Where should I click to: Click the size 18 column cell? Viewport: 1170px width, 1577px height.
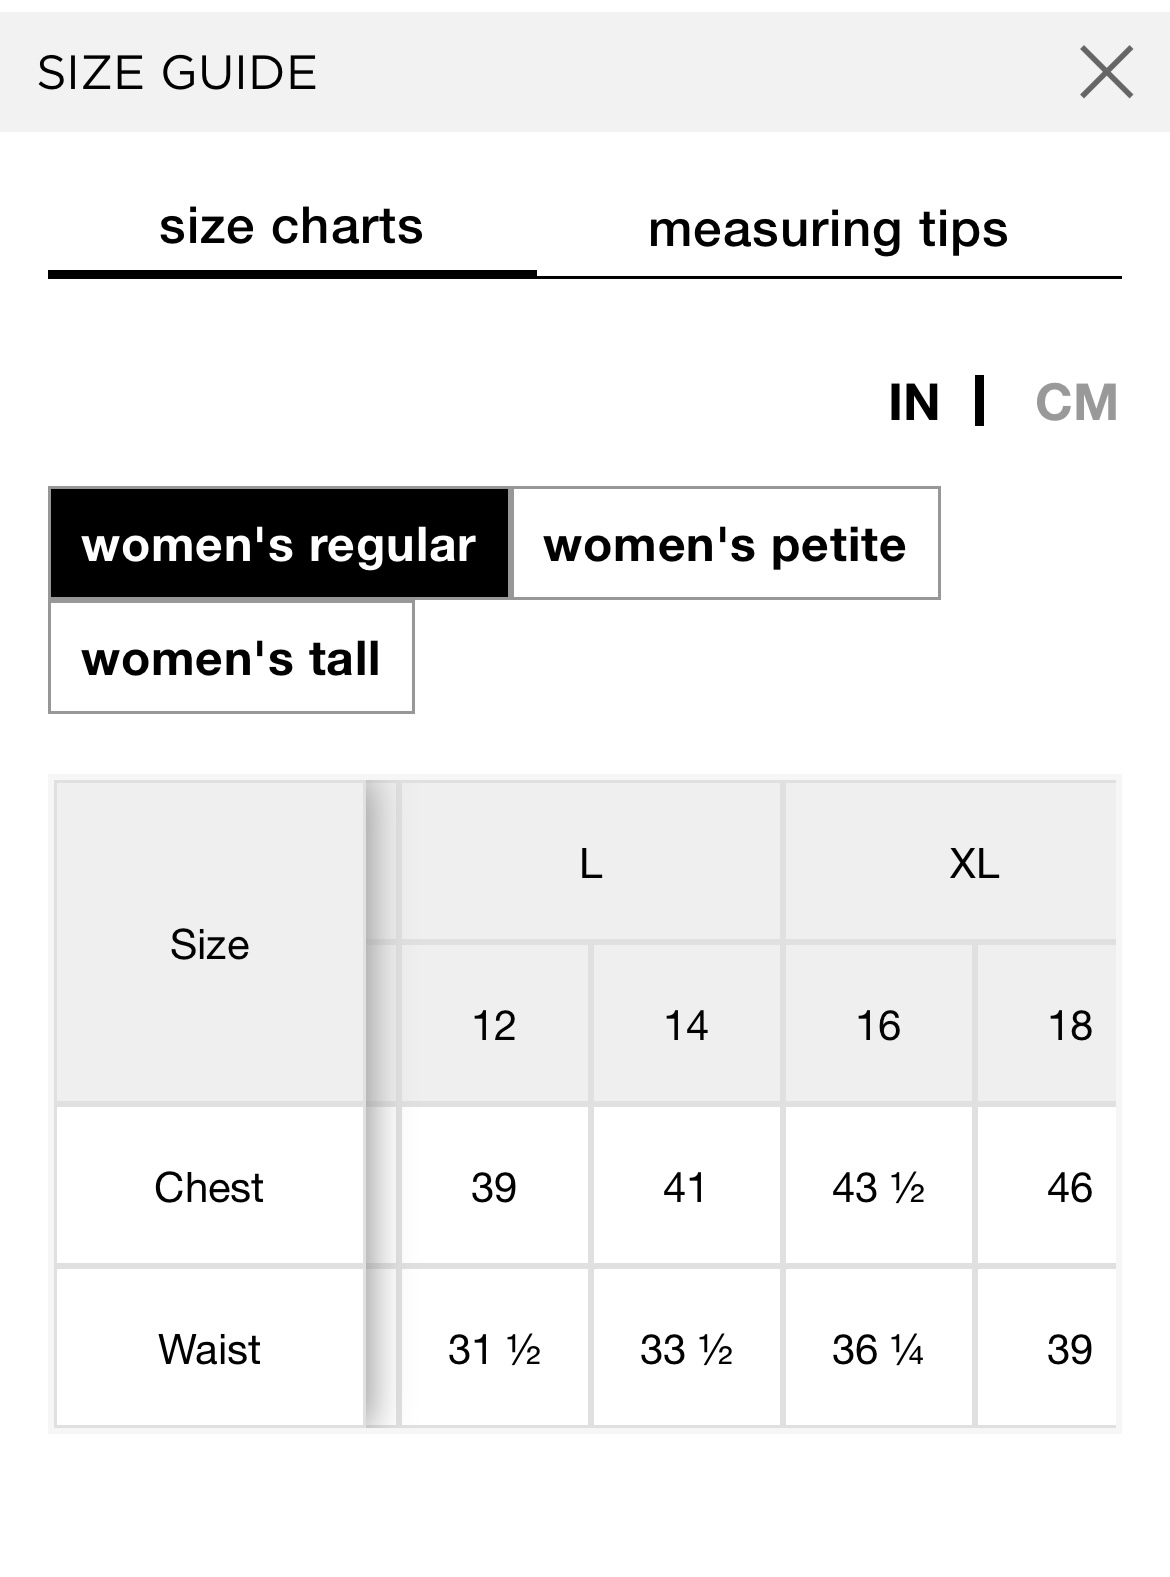[x=1047, y=1024]
